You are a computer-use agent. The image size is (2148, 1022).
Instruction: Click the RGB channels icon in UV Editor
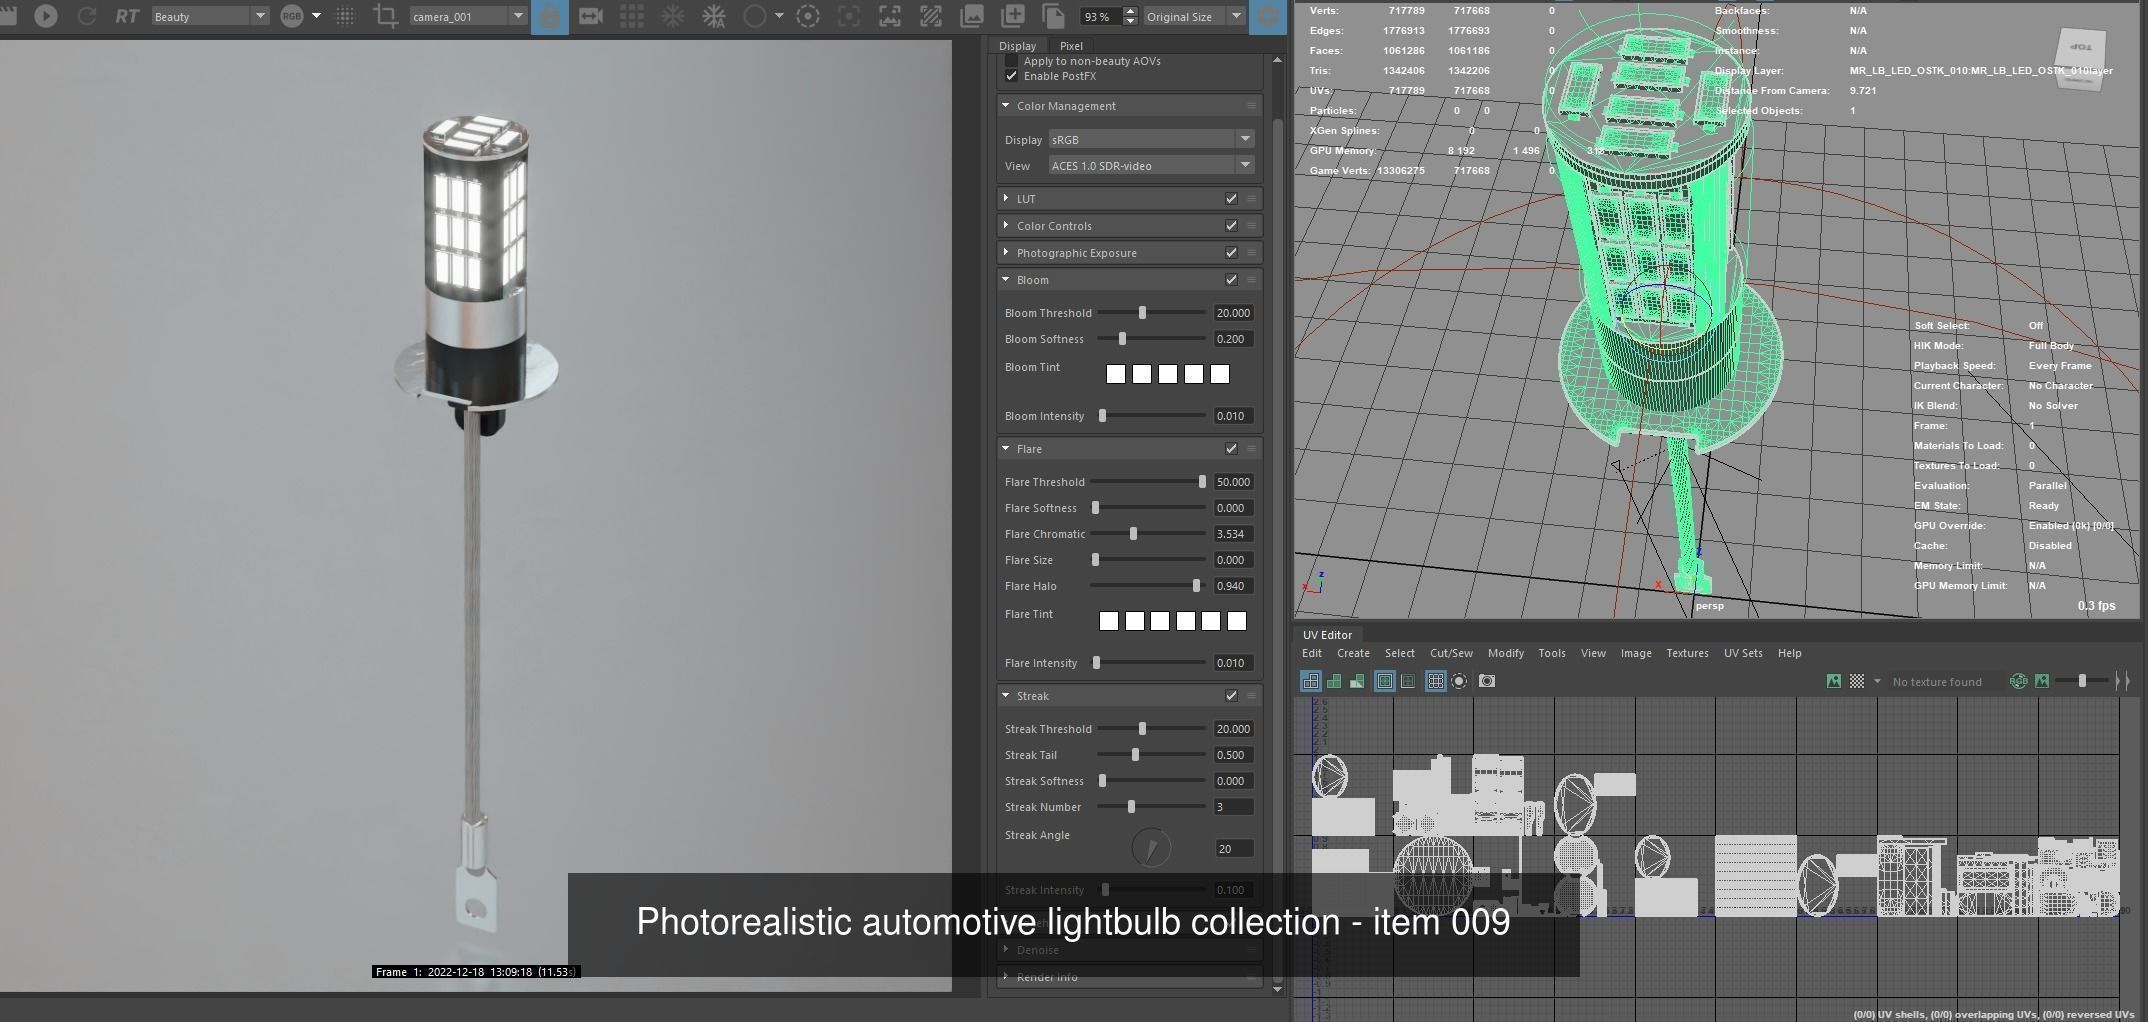pos(2018,681)
